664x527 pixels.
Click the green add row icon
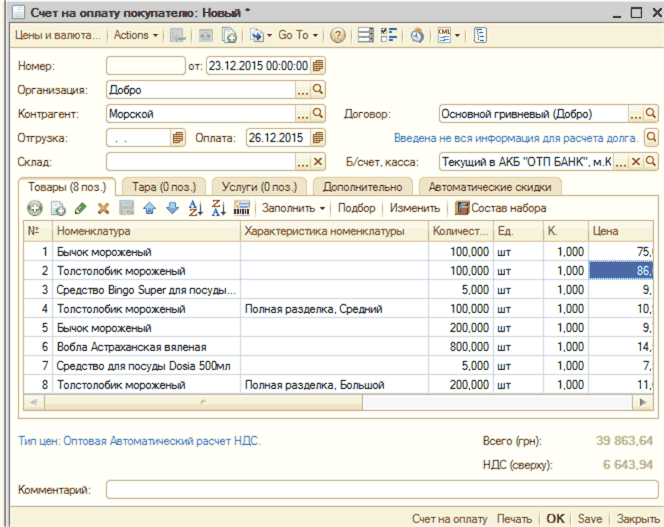tap(34, 208)
